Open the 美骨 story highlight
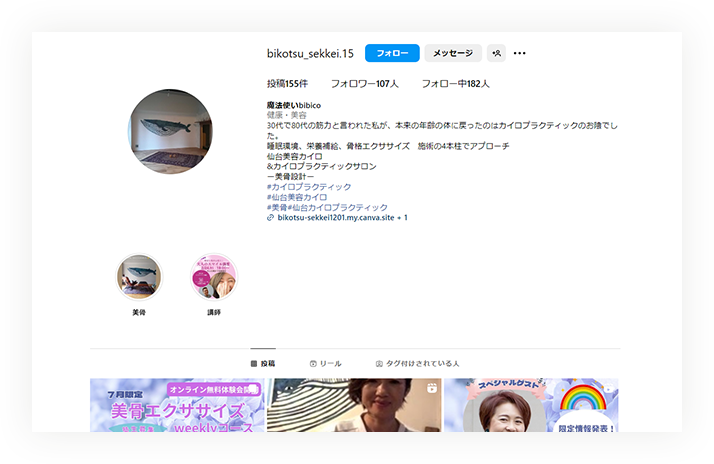The image size is (714, 464). click(x=139, y=277)
